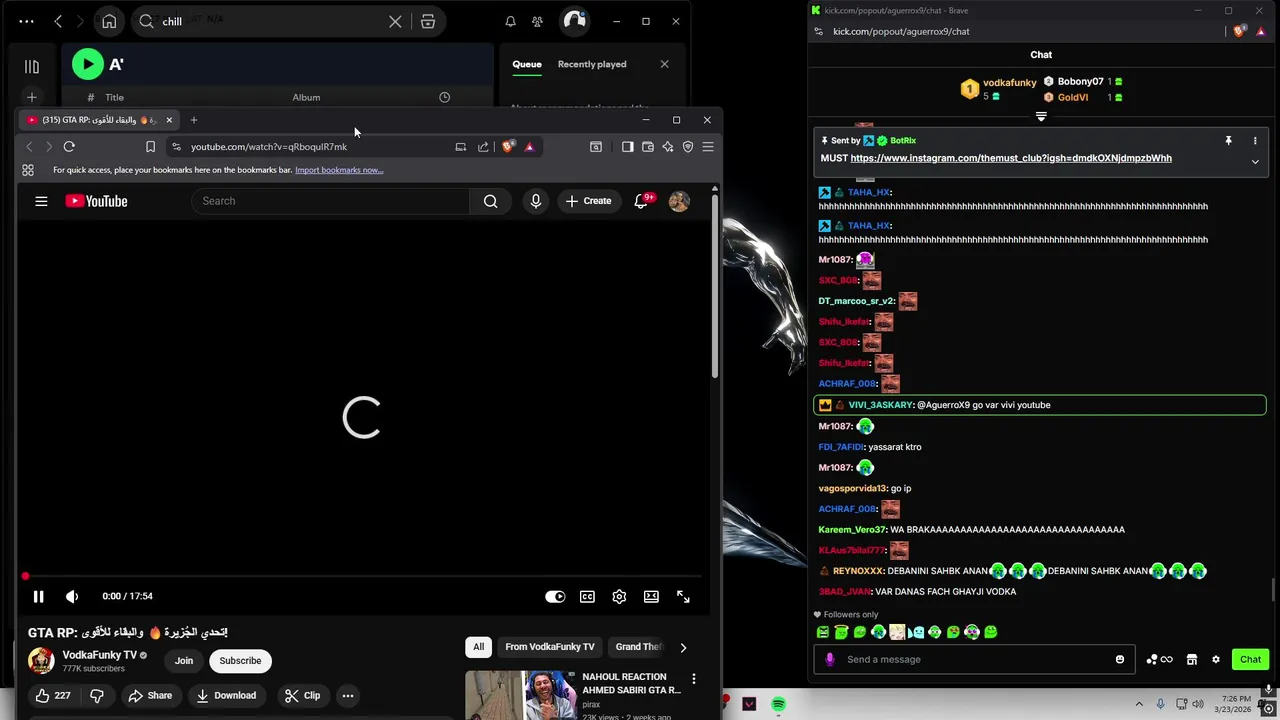The width and height of the screenshot is (1280, 720).
Task: Show next filter chips with arrow
Action: click(683, 647)
